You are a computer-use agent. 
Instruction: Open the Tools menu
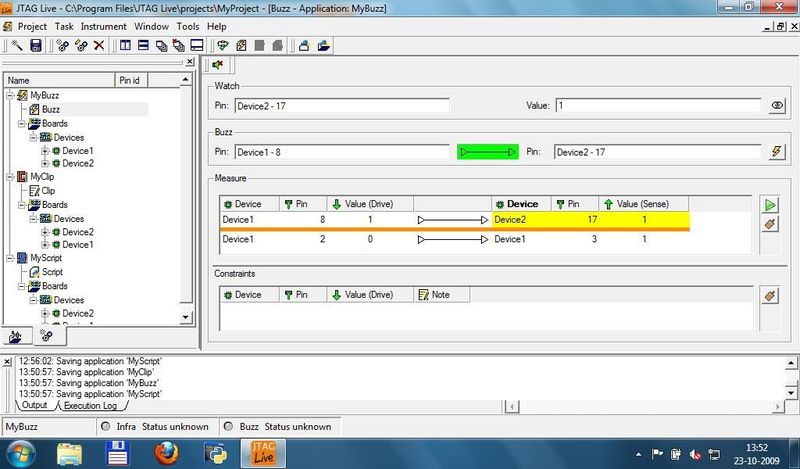[x=188, y=27]
